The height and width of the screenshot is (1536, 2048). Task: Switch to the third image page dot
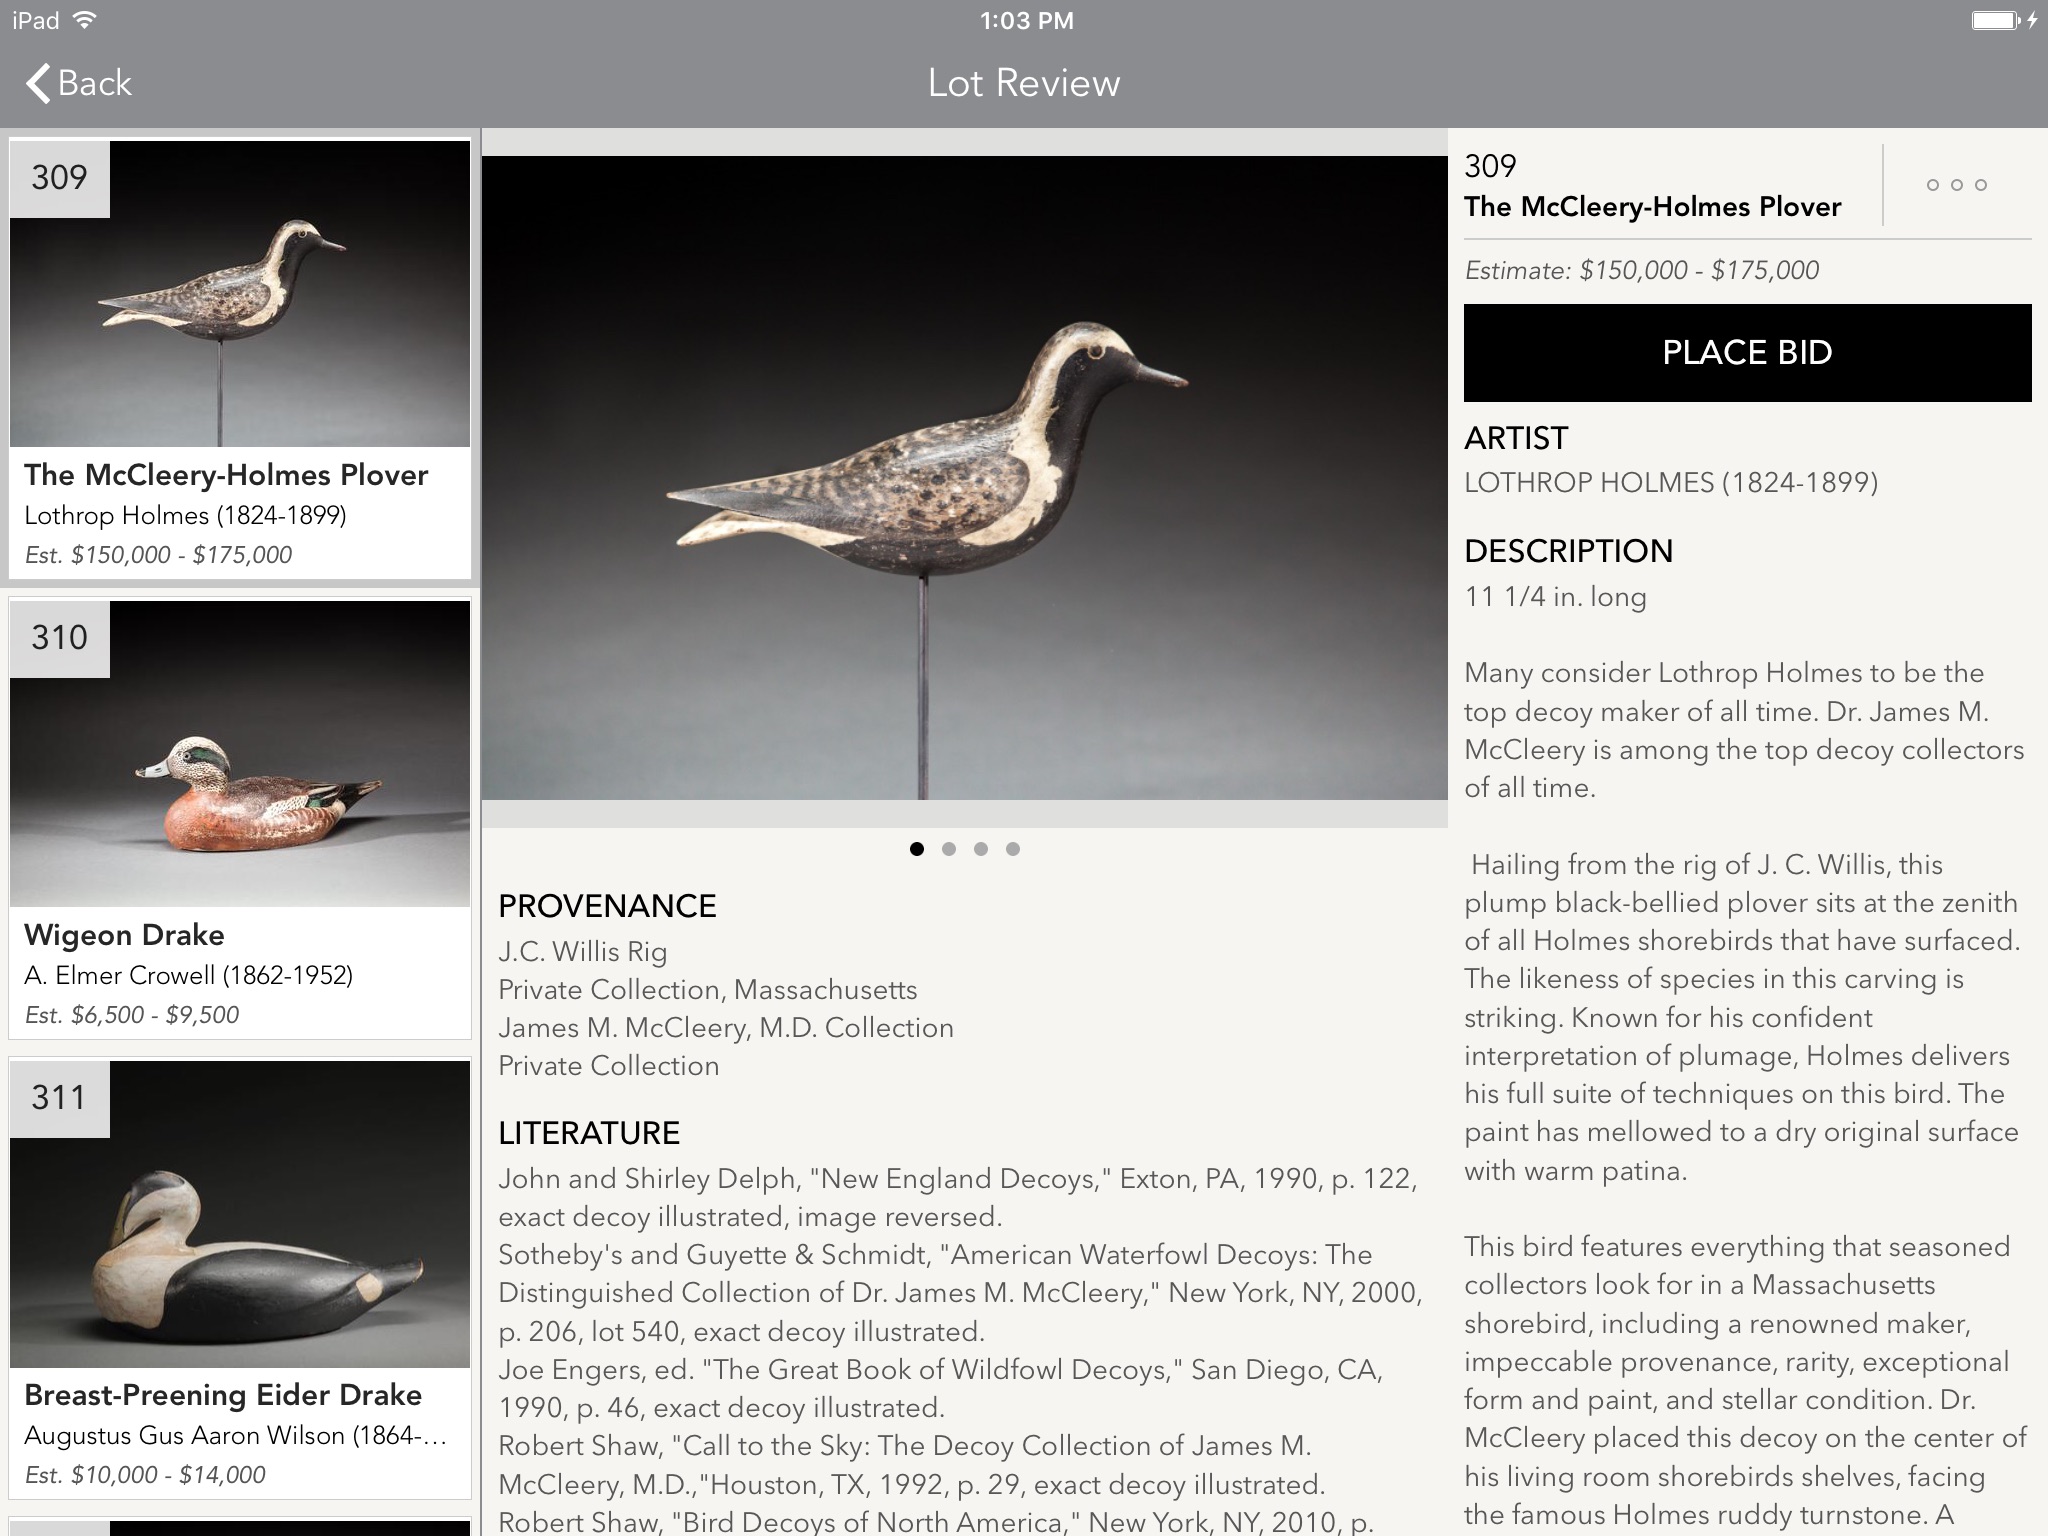tap(981, 849)
